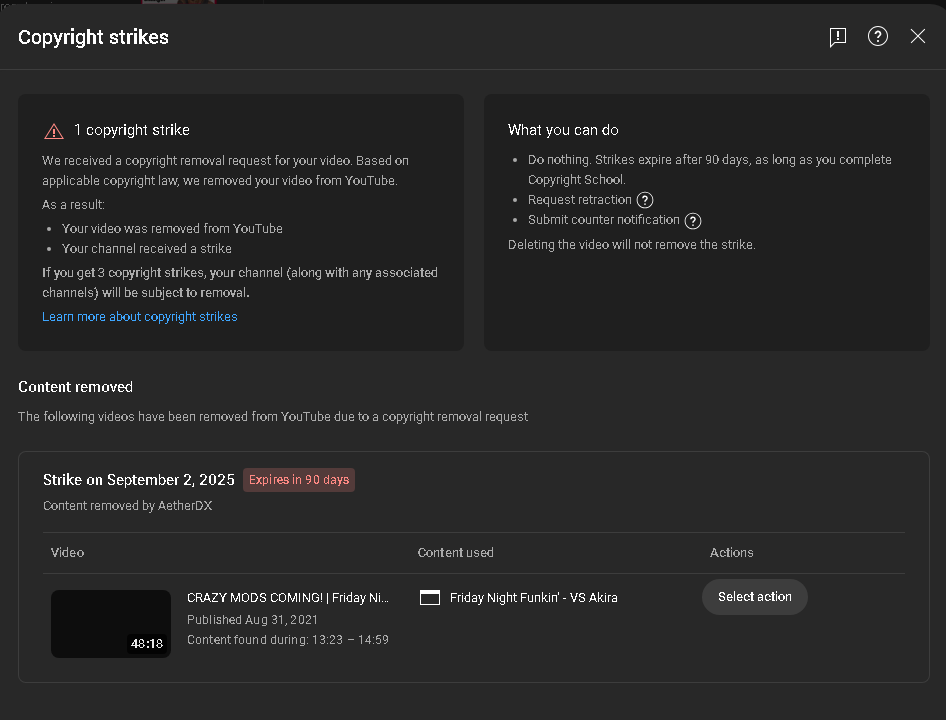
Task: Click the Submit counter notification bullet text
Action: 603,220
